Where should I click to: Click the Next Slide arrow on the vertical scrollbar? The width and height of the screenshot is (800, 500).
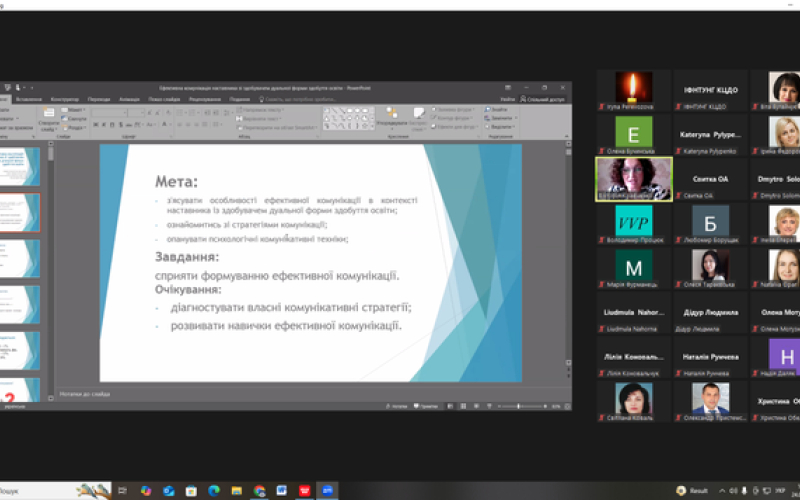coord(568,376)
